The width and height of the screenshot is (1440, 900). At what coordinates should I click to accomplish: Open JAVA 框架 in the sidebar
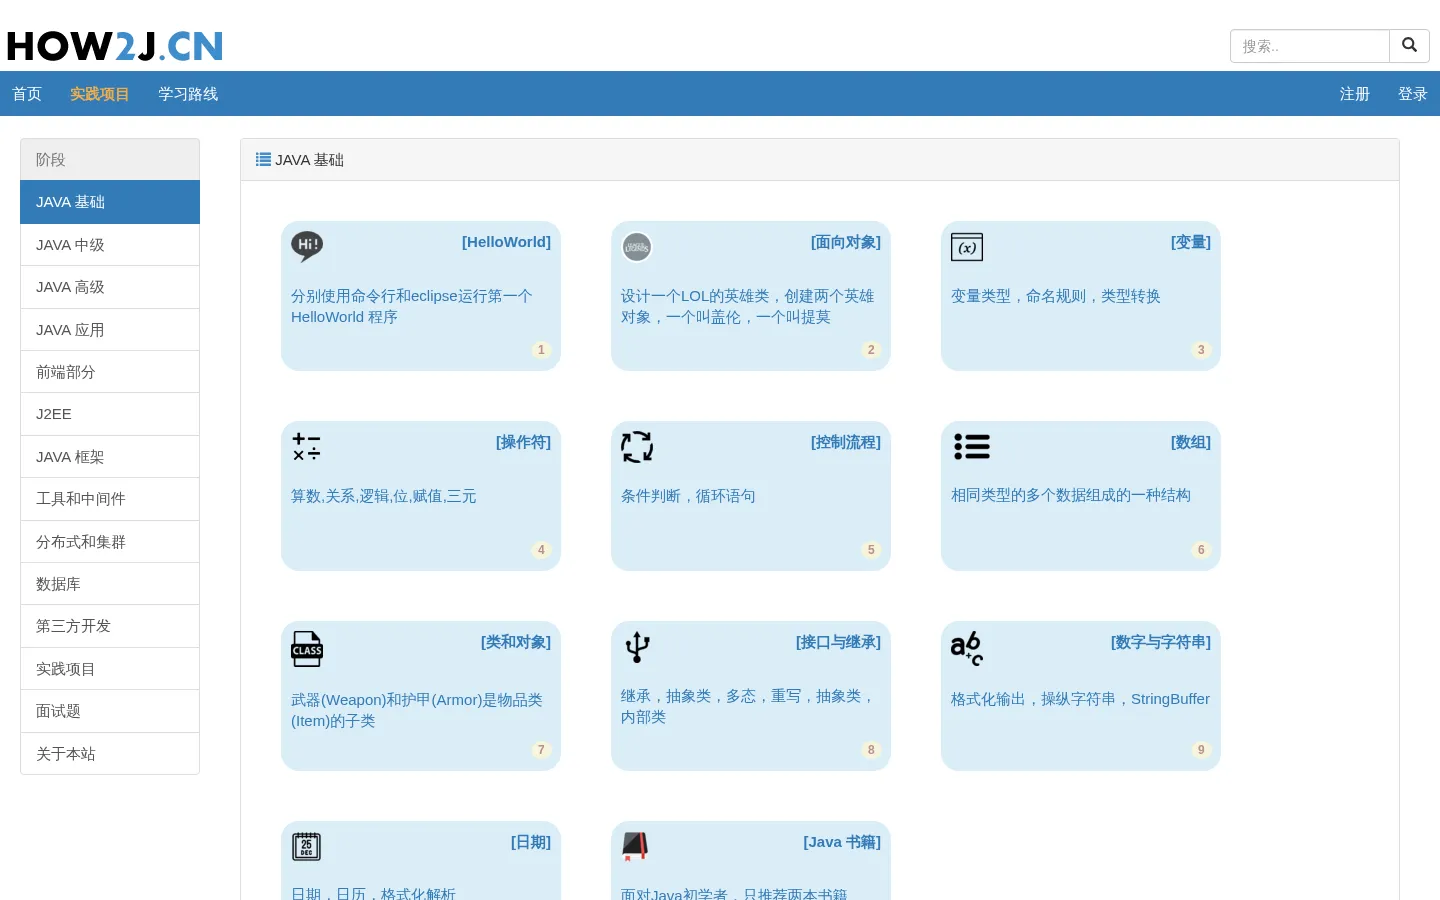coord(110,457)
